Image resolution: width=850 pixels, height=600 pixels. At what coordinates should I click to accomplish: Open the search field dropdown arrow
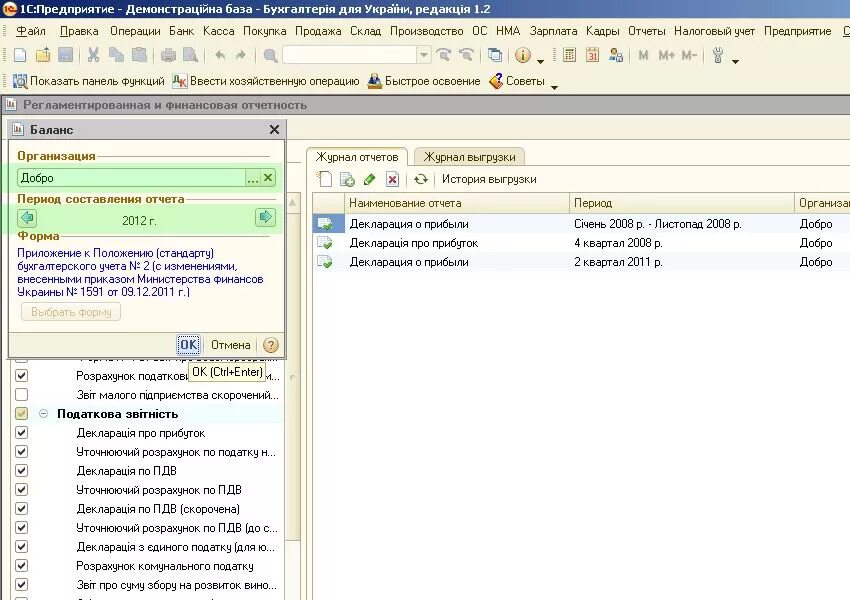tap(424, 55)
